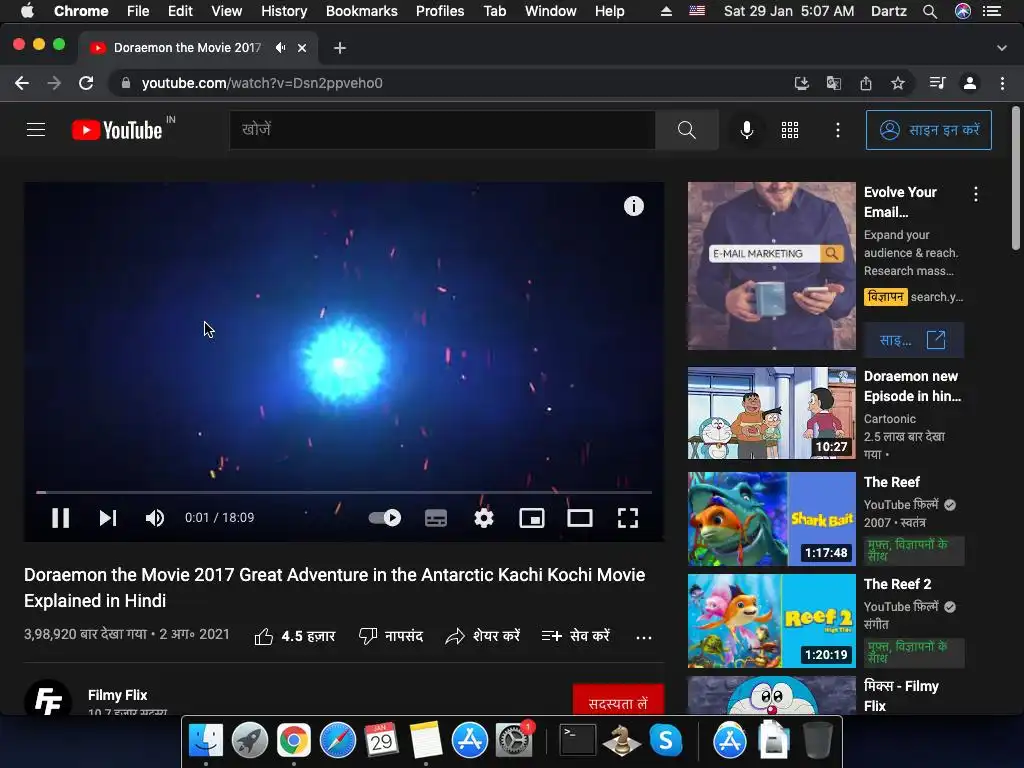This screenshot has height=768, width=1024.
Task: Open Chrome three-dot menu
Action: [x=1002, y=83]
